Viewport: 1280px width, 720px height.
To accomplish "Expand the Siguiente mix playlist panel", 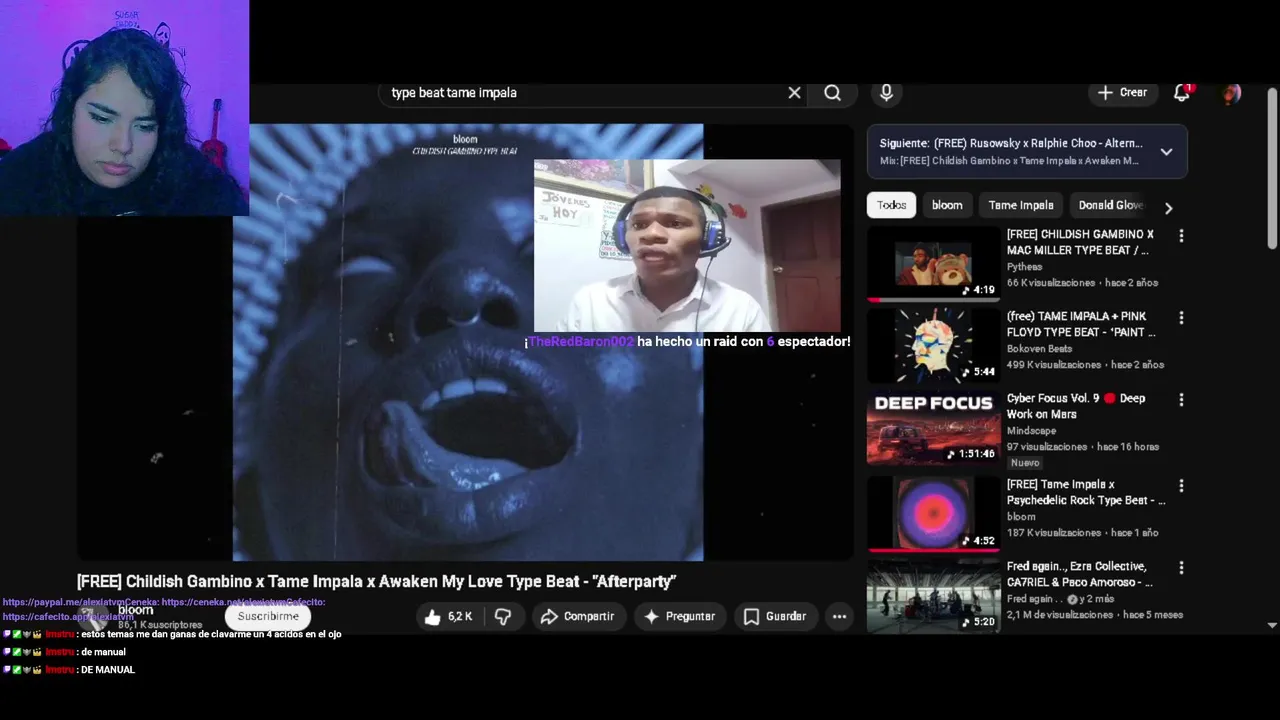I will [x=1166, y=152].
